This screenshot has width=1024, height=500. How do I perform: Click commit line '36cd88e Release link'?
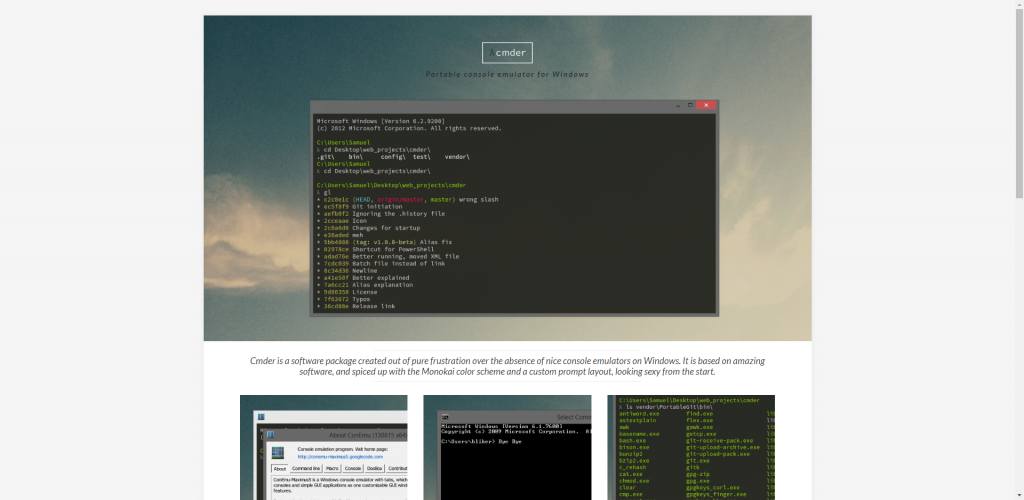(x=356, y=306)
